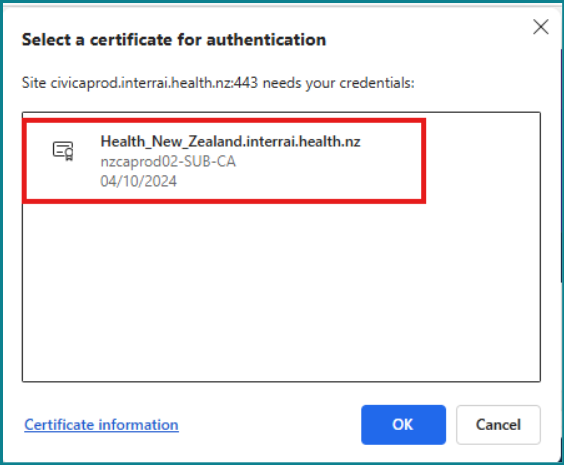This screenshot has height=465, width=564.
Task: Click the 04/10/2024 certificate date
Action: click(x=138, y=181)
